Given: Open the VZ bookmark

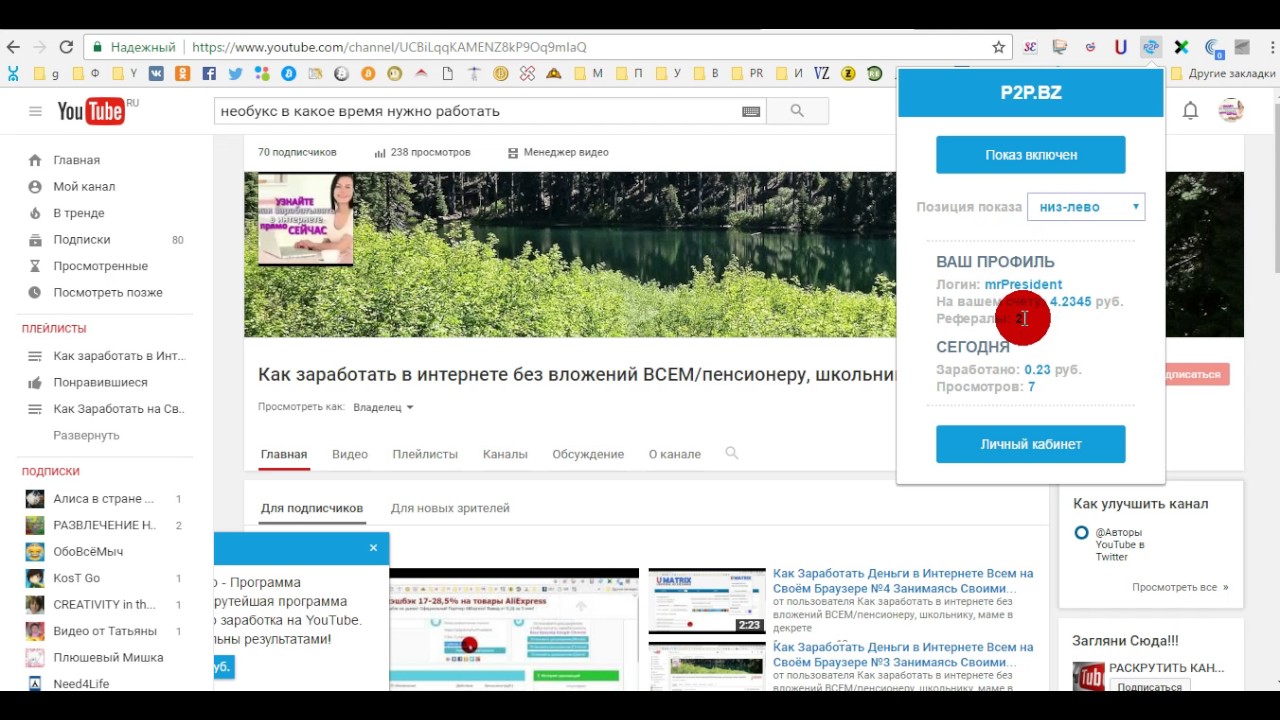Looking at the screenshot, I should coord(822,73).
